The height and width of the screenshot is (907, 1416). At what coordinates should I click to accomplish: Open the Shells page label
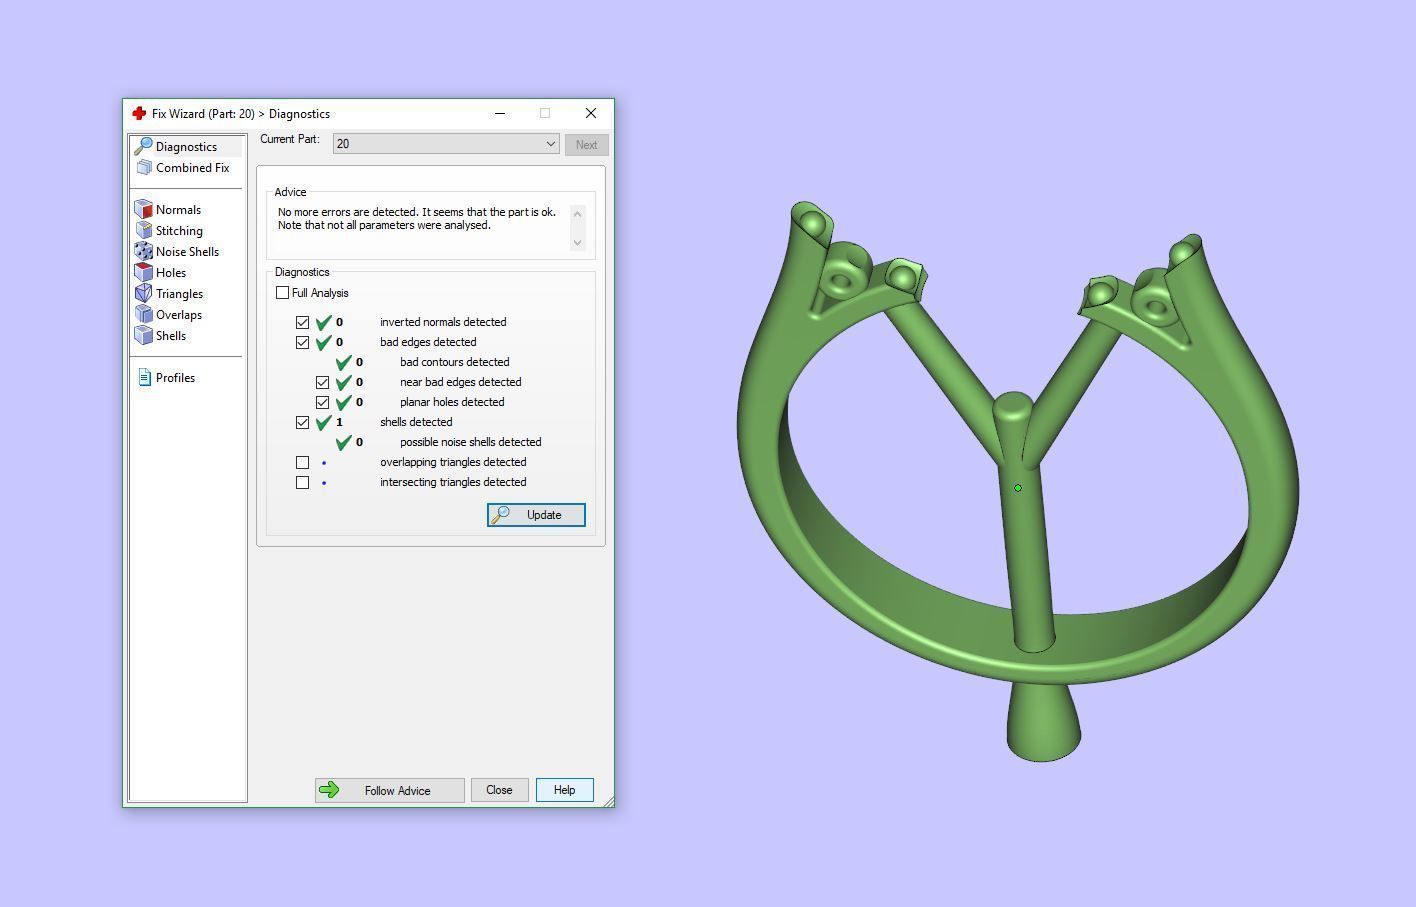[171, 336]
